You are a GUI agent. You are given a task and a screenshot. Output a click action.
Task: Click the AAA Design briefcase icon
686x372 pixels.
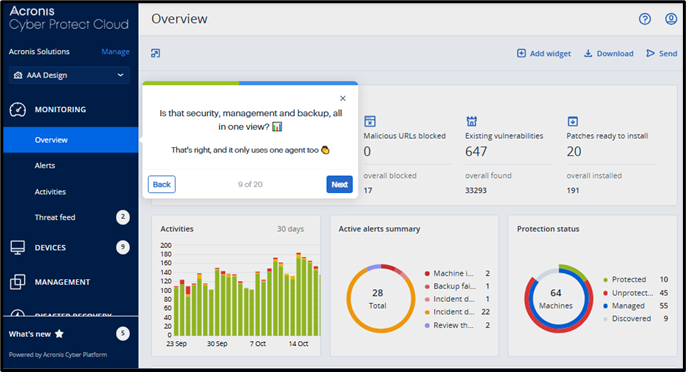click(x=18, y=75)
